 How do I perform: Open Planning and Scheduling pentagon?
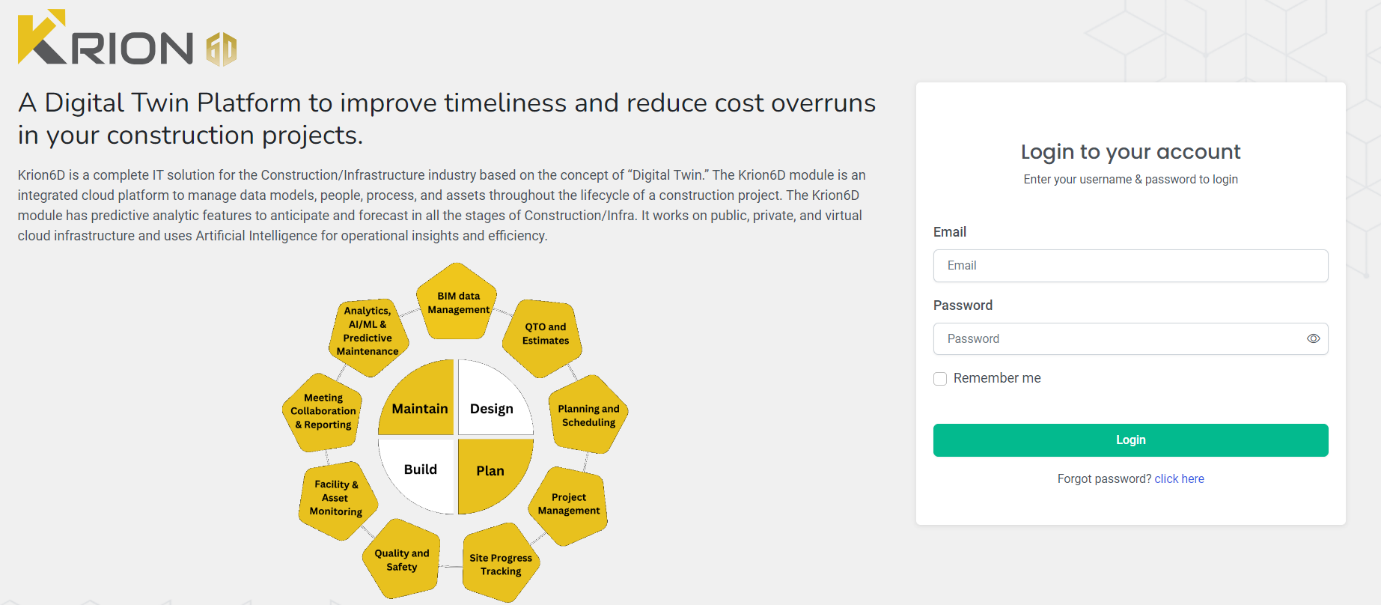(588, 415)
